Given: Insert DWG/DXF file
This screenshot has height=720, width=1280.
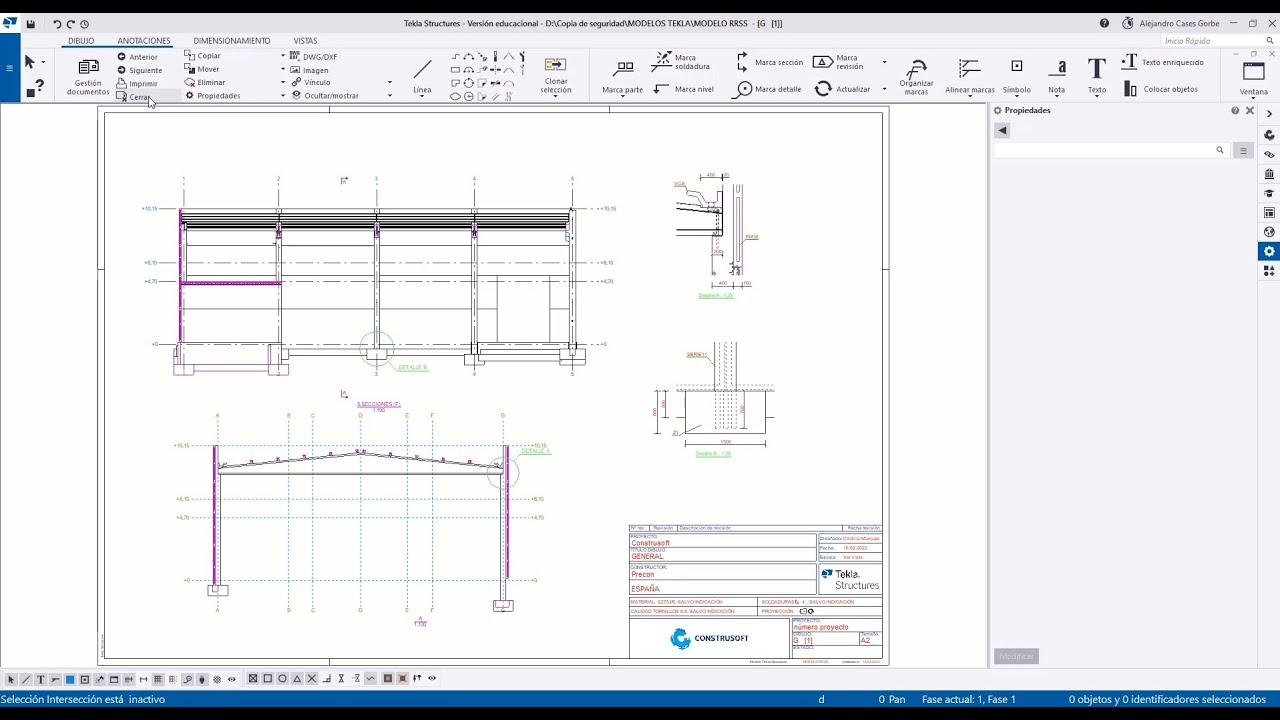Looking at the screenshot, I should pos(314,57).
